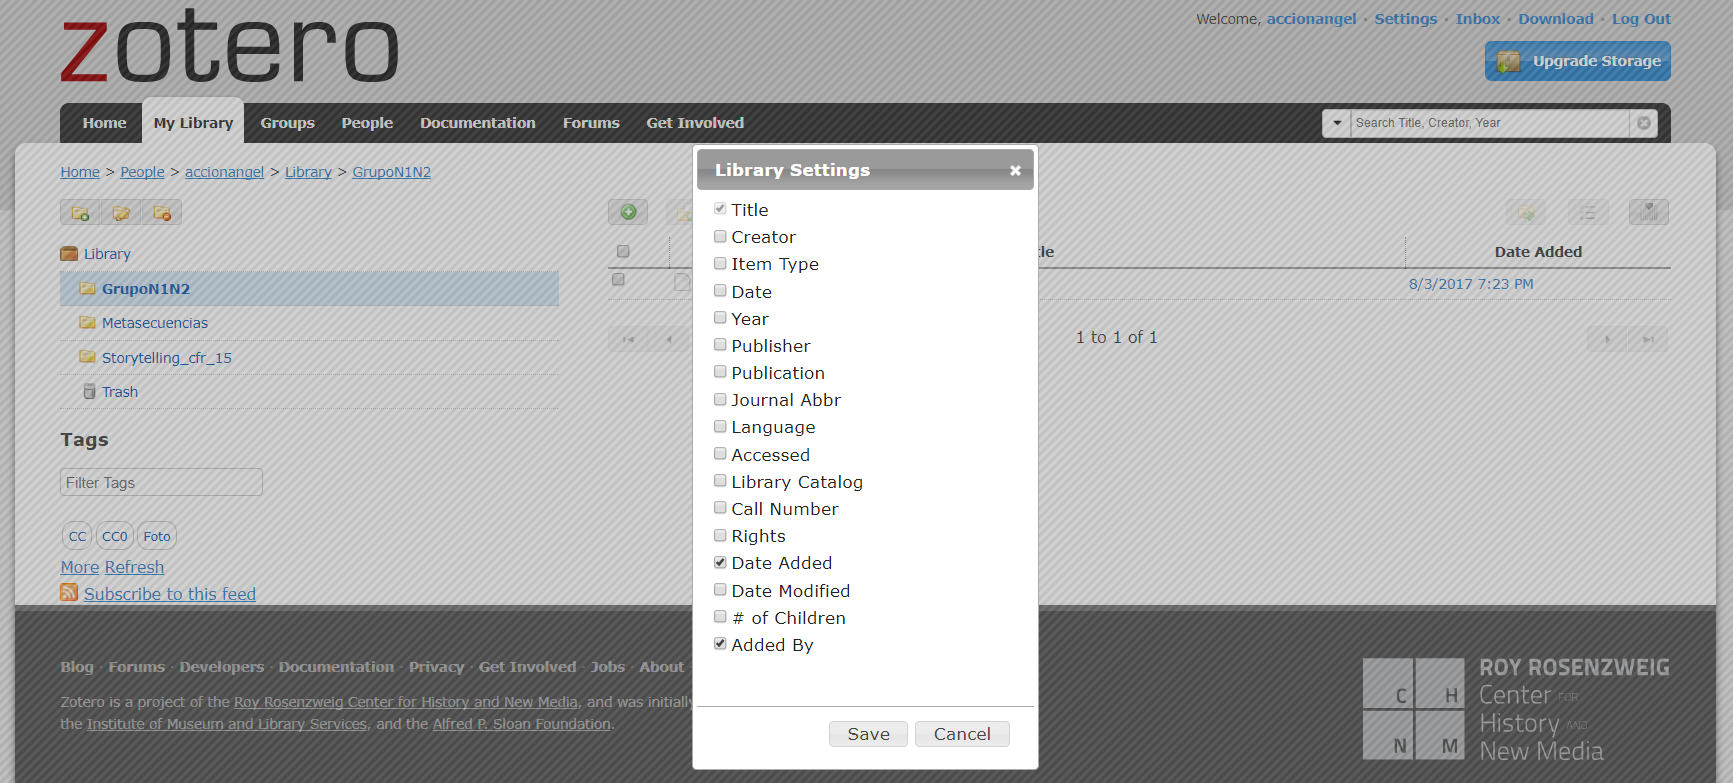Click the RSS feed icon

(x=69, y=593)
